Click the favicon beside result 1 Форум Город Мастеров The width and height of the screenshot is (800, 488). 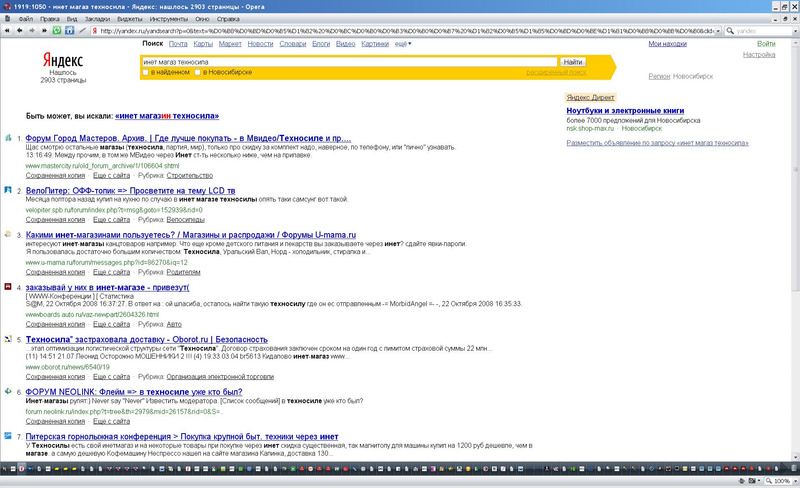8,138
